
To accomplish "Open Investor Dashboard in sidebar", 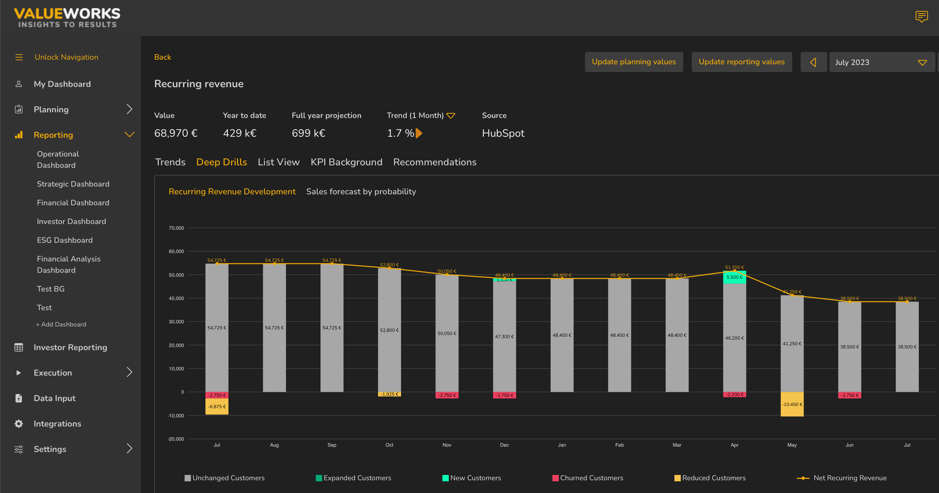I will click(x=71, y=222).
